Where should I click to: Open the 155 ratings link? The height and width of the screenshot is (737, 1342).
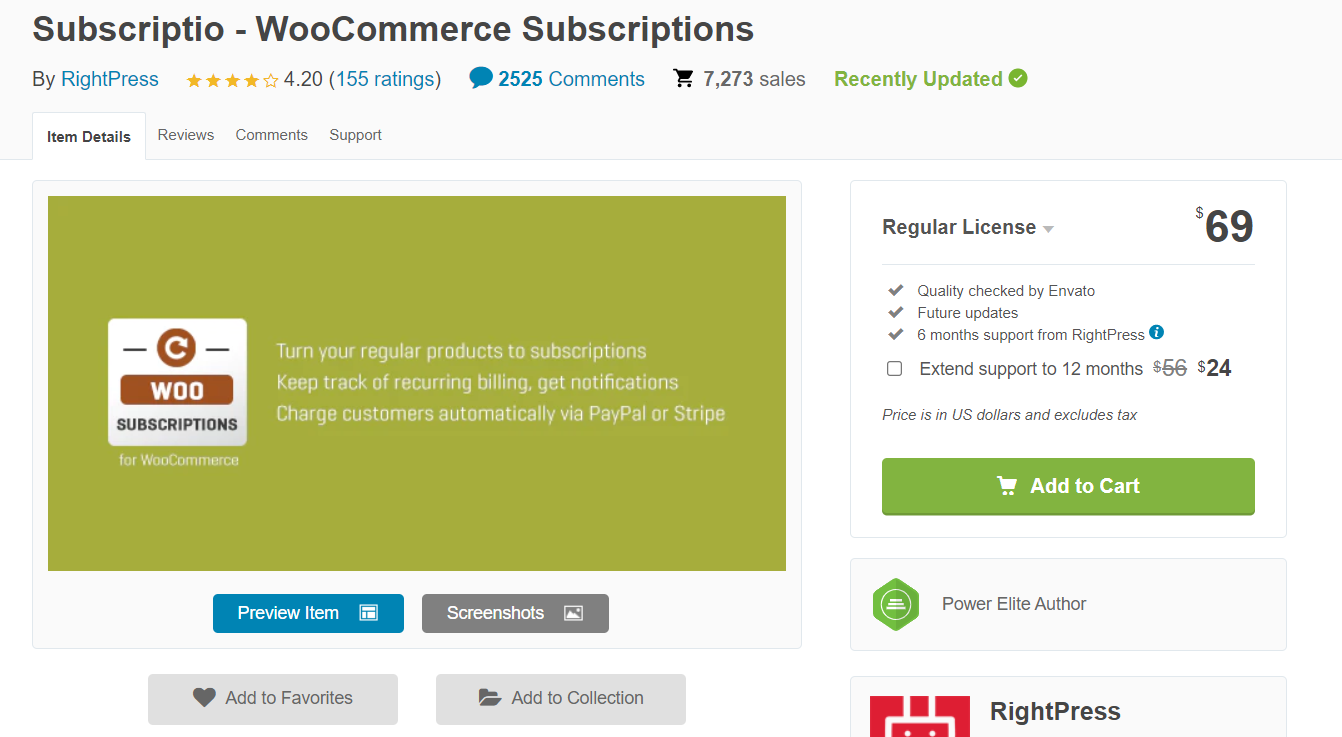(385, 79)
